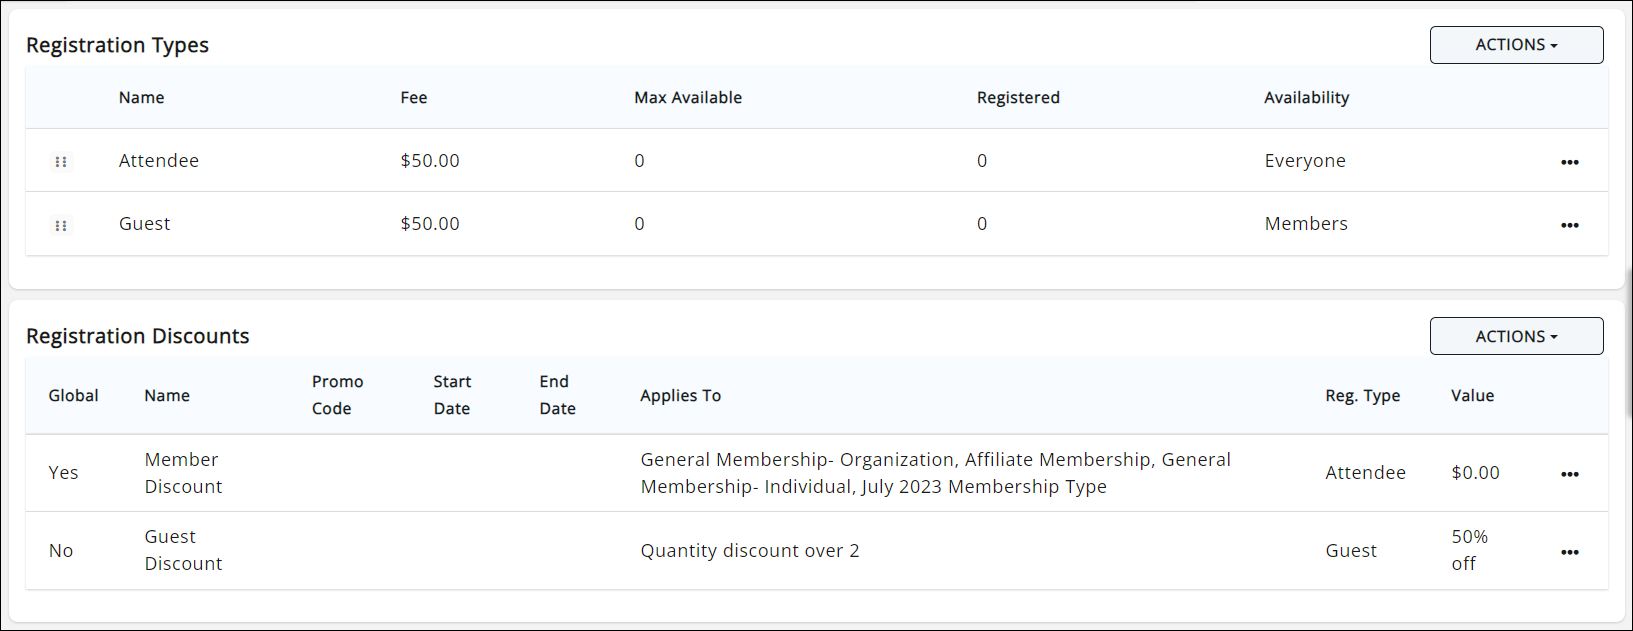Click the Fee column header
This screenshot has height=631, width=1633.
coord(413,98)
